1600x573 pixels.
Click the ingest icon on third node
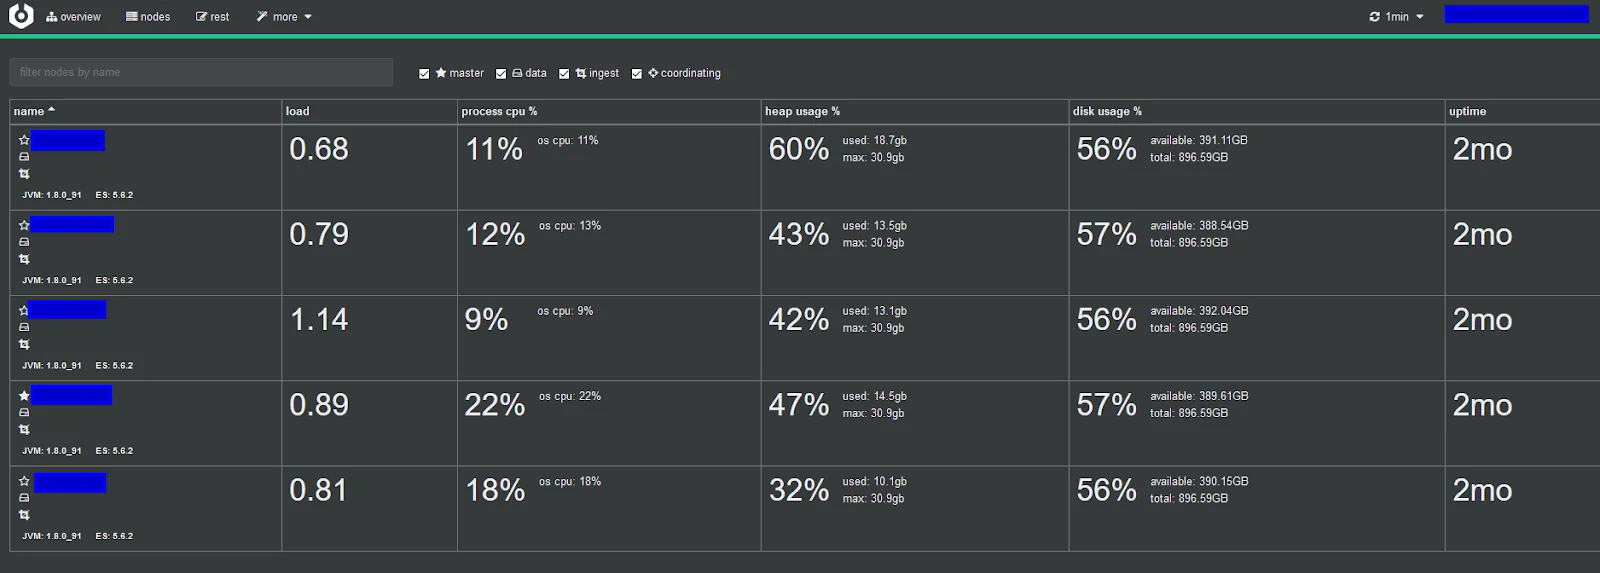24,344
